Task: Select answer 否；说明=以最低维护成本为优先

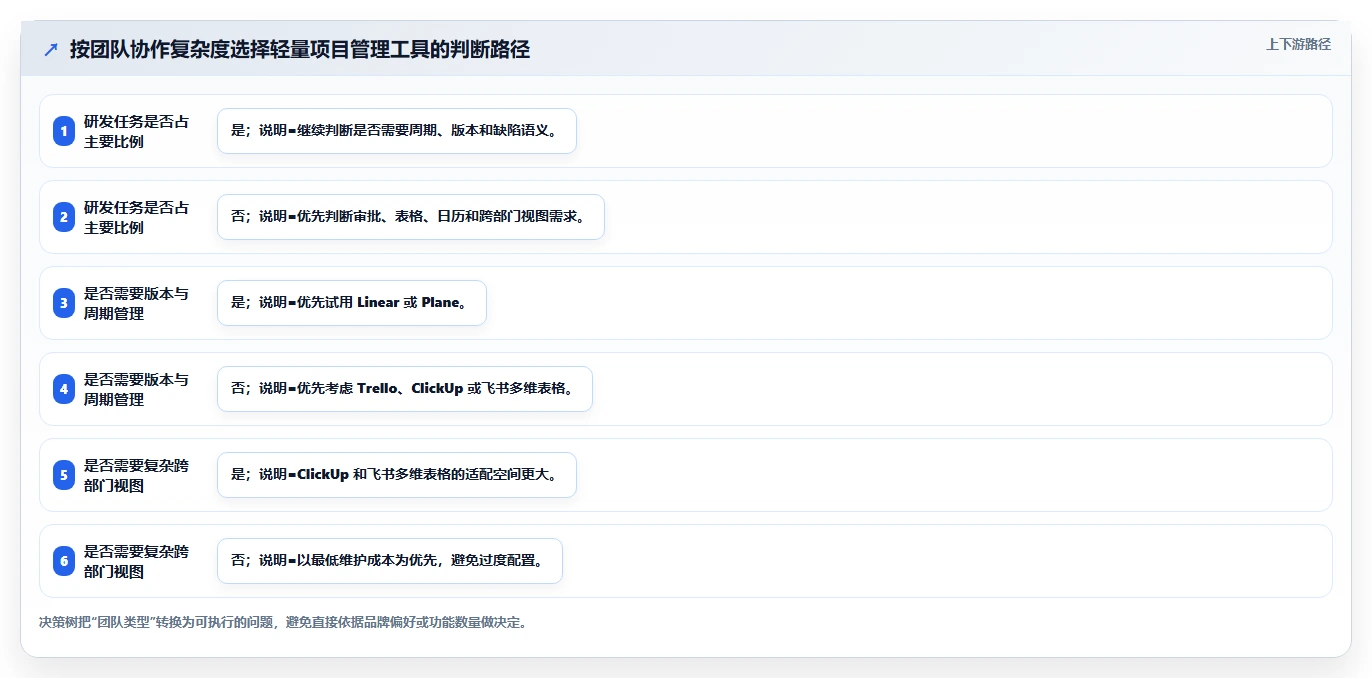Action: tap(390, 561)
